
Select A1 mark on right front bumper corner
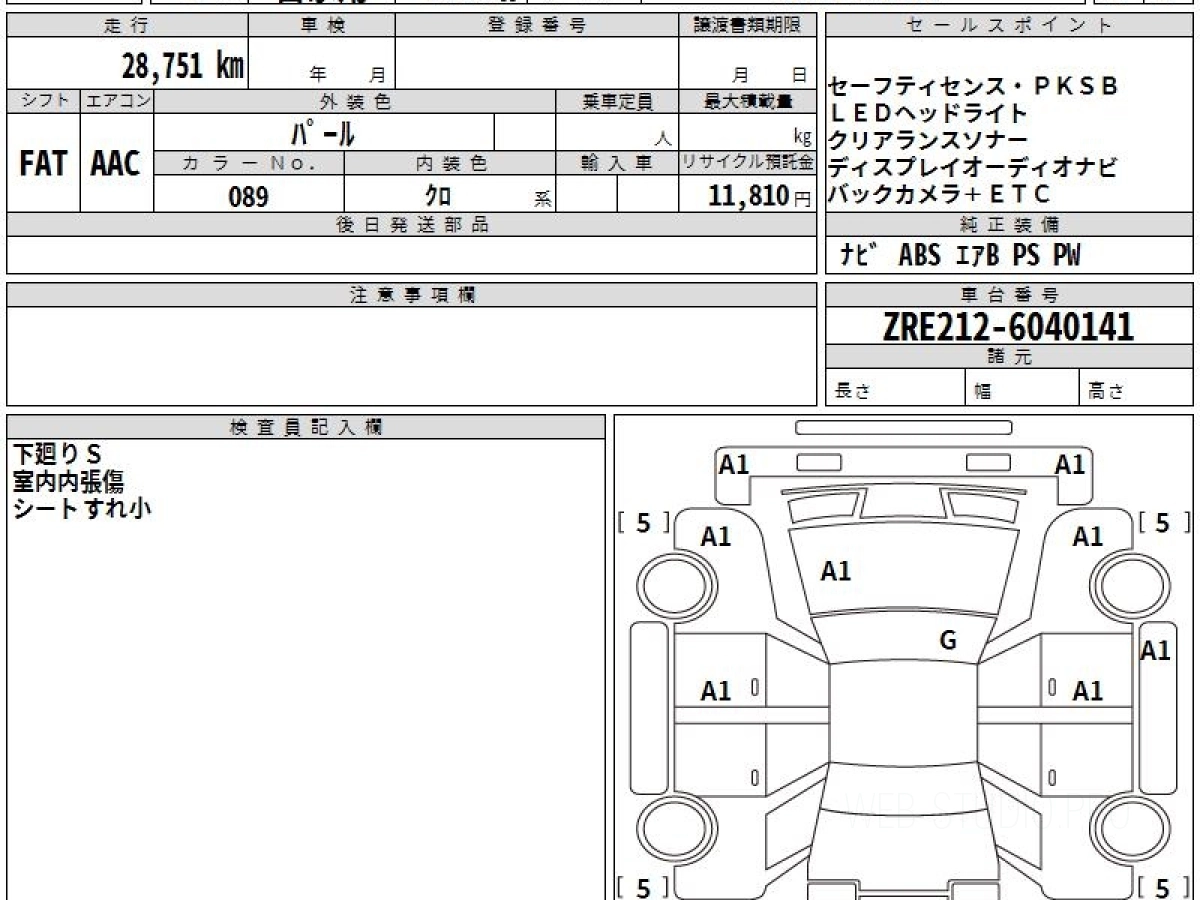pos(1070,464)
